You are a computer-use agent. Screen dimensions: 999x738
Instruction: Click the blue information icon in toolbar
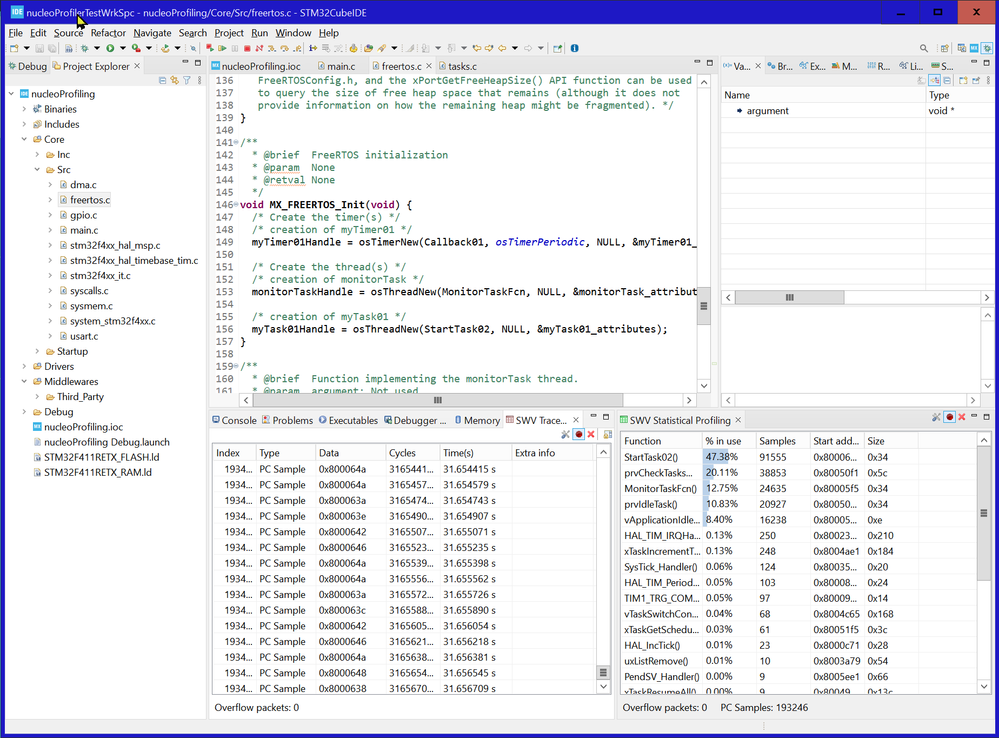(574, 48)
